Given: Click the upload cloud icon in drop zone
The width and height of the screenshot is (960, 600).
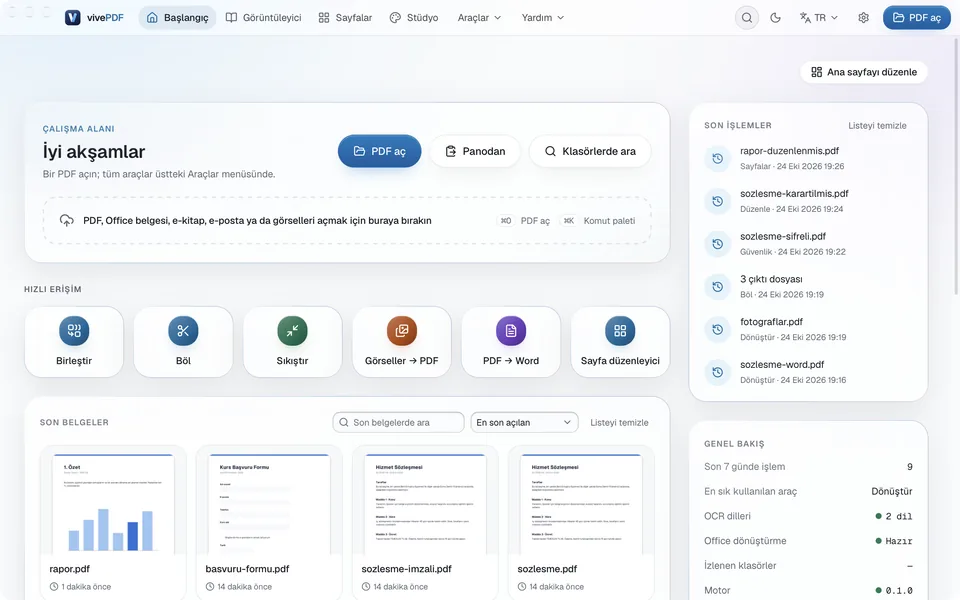Looking at the screenshot, I should coord(67,220).
